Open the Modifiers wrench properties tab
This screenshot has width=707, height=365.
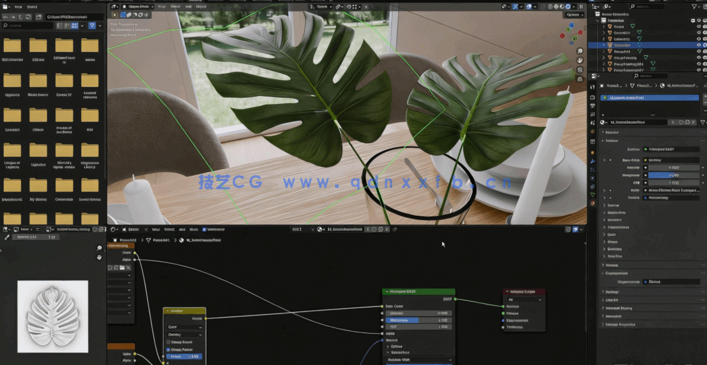point(592,161)
